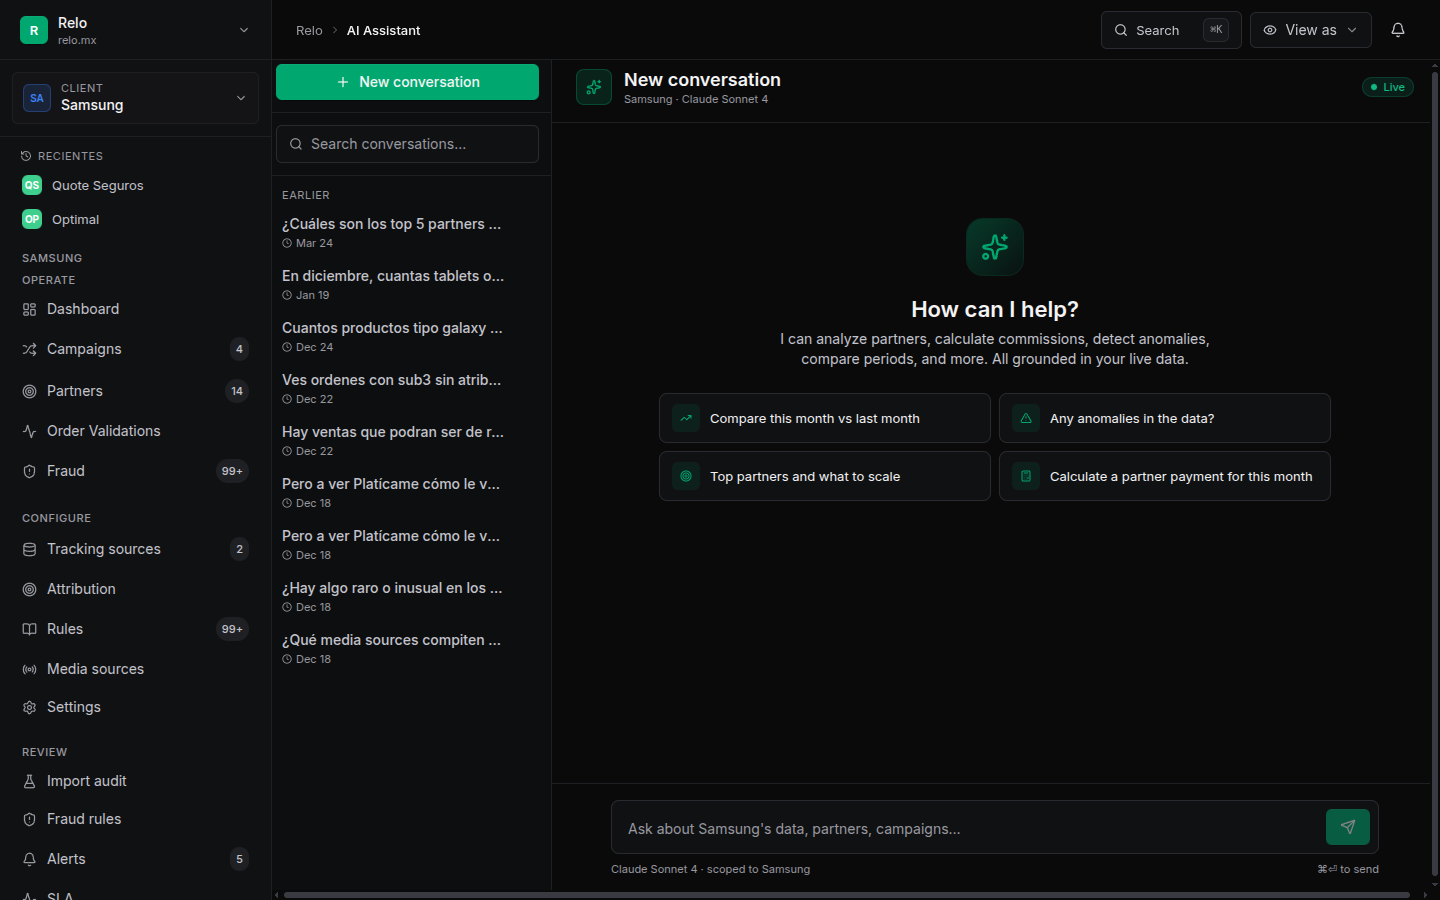Open the View as dropdown
This screenshot has width=1440, height=900.
pyautogui.click(x=1310, y=30)
